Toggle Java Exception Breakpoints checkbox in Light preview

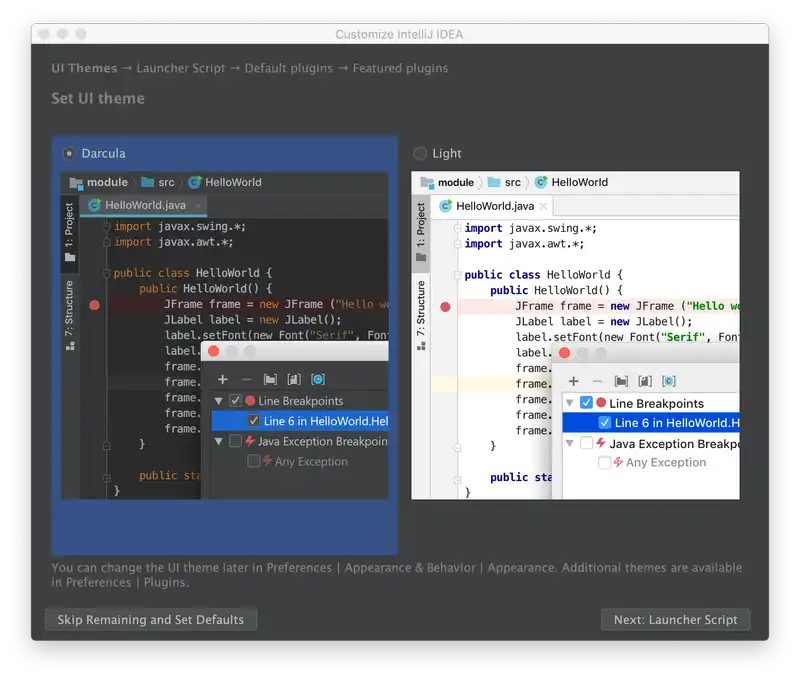(587, 443)
